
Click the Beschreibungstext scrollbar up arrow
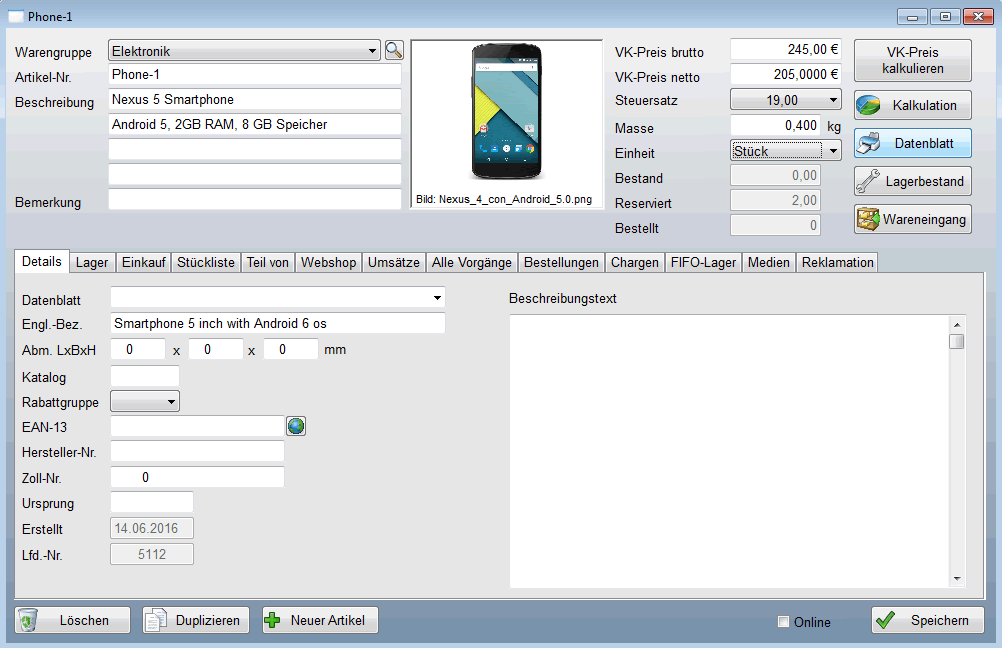(957, 324)
